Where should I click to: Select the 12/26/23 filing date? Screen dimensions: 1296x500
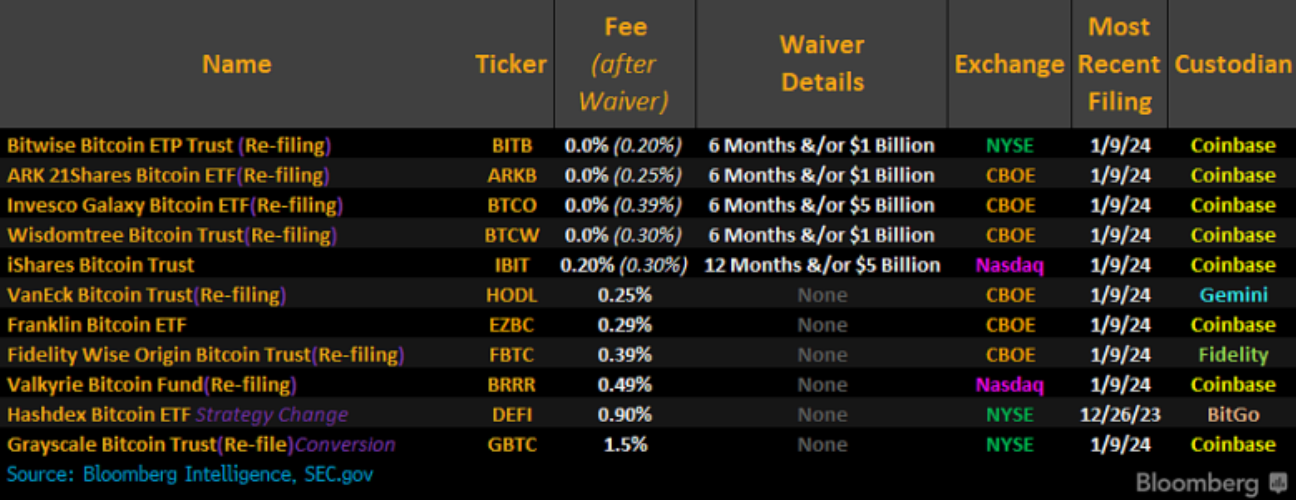point(1120,415)
